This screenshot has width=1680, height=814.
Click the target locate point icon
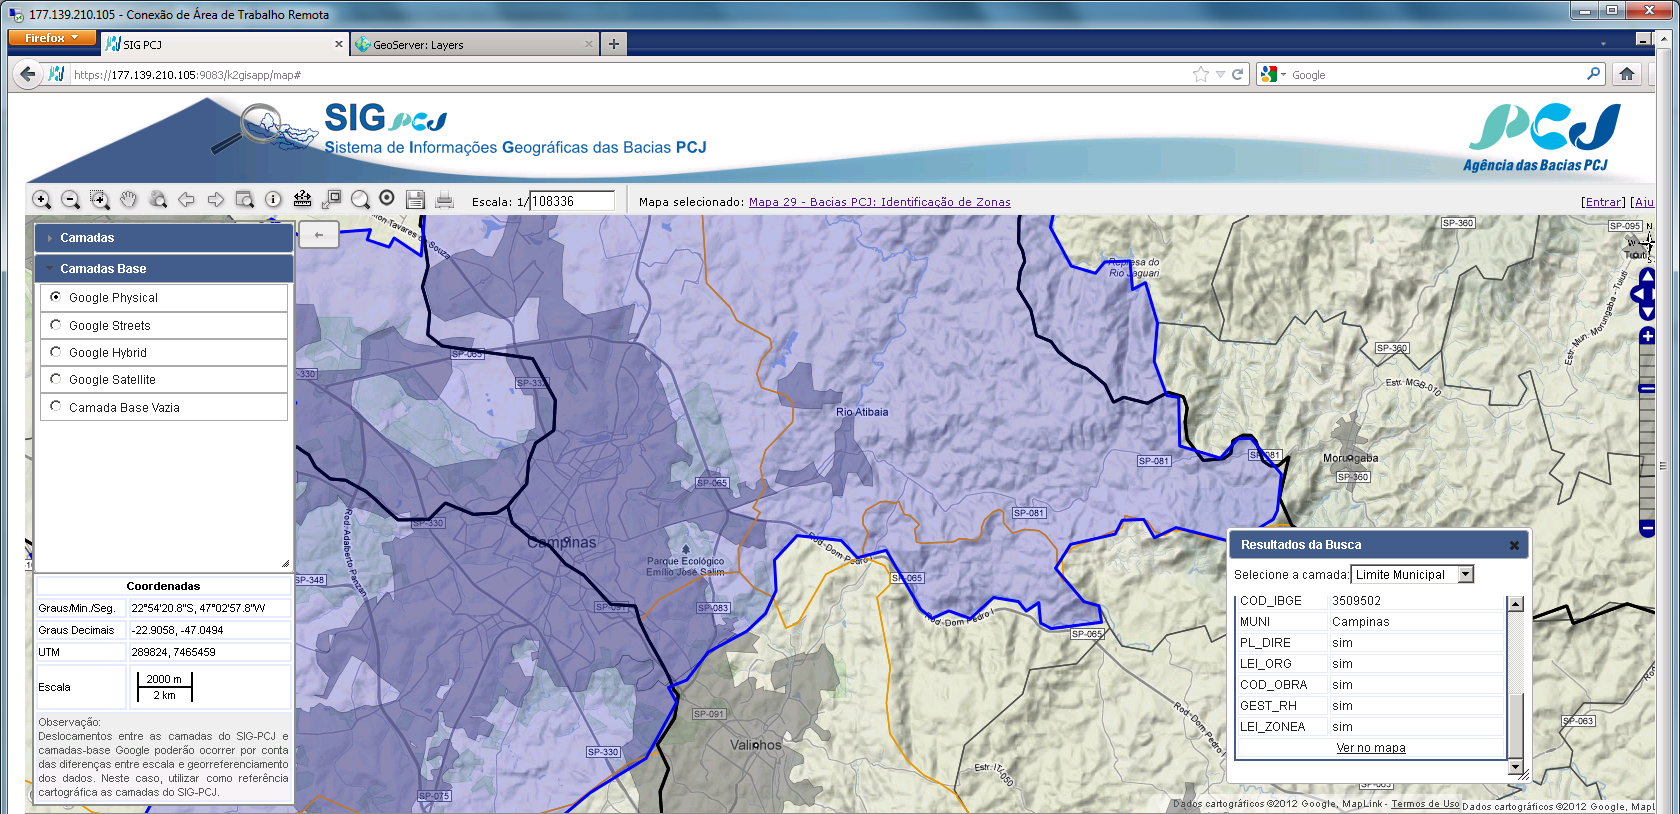pos(387,198)
